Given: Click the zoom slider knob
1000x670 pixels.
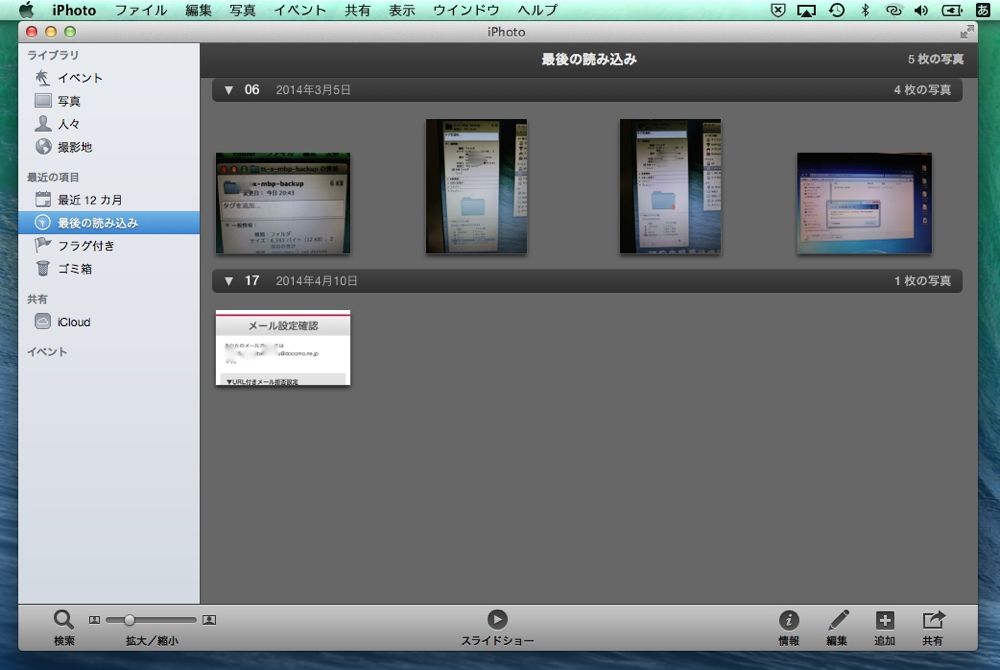Looking at the screenshot, I should pos(129,620).
